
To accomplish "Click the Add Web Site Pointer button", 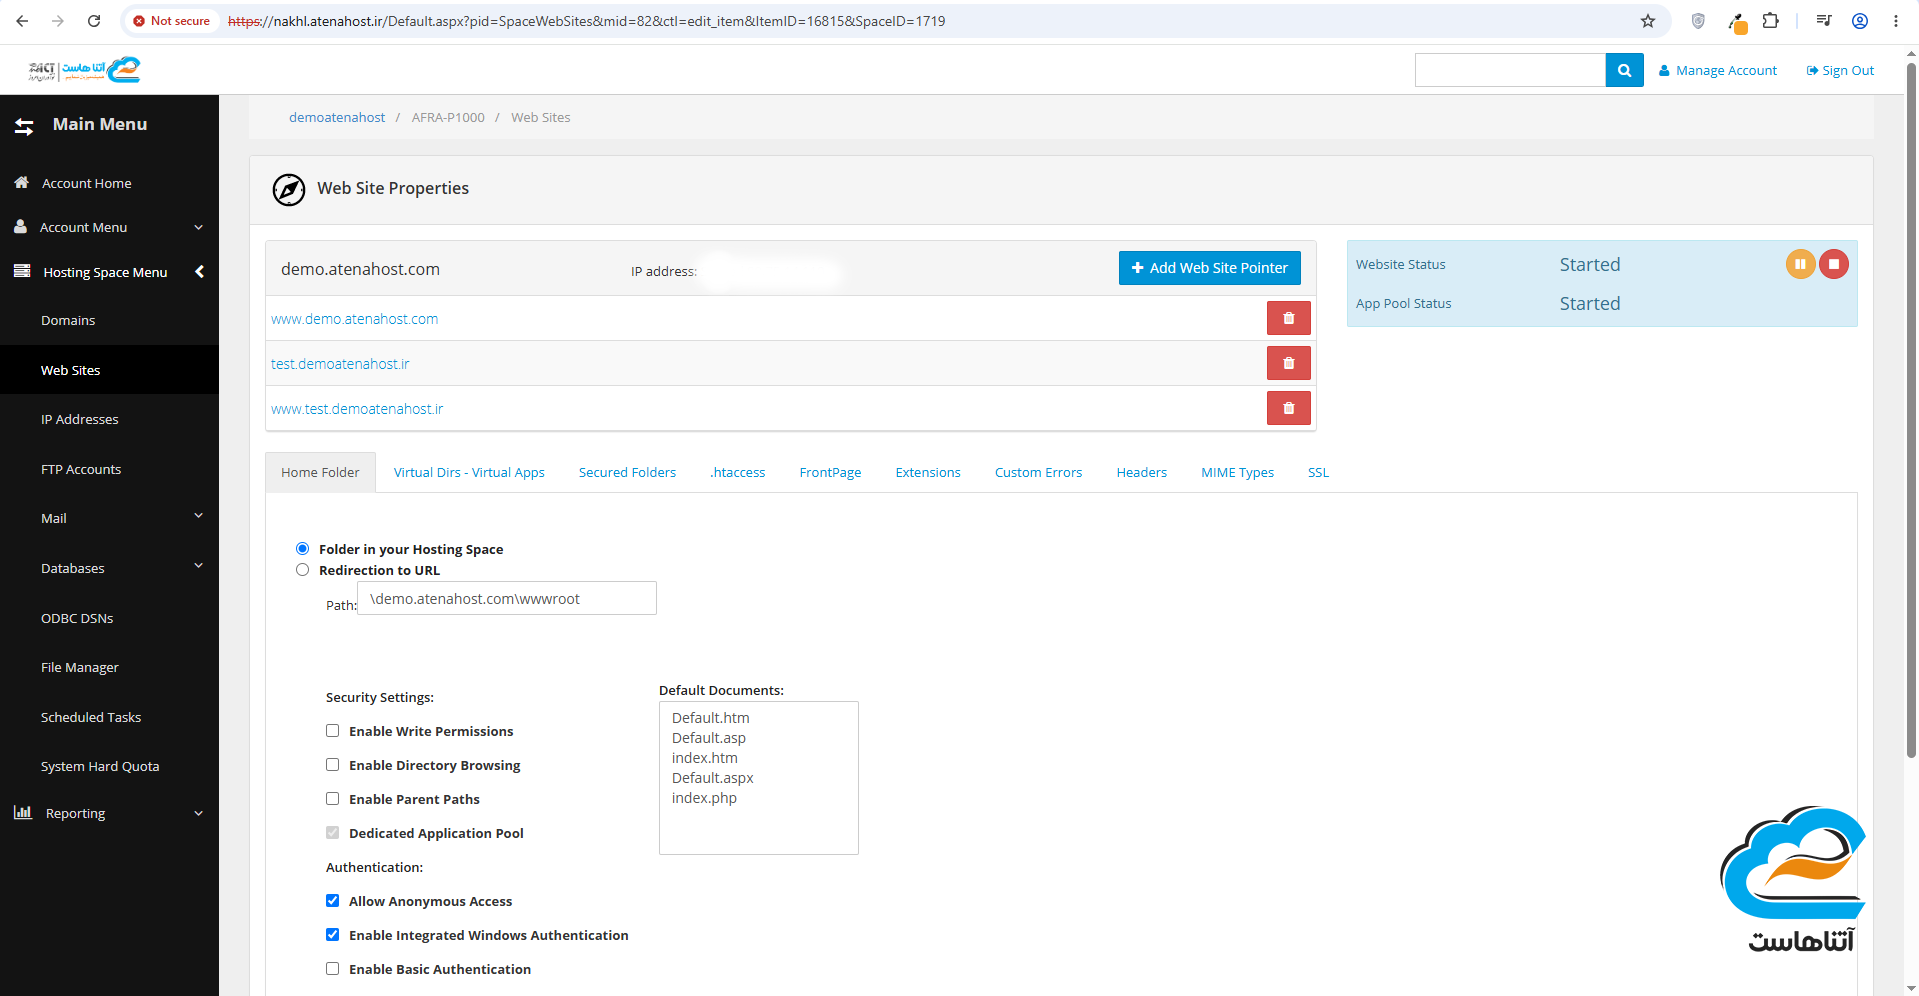I will tap(1209, 268).
